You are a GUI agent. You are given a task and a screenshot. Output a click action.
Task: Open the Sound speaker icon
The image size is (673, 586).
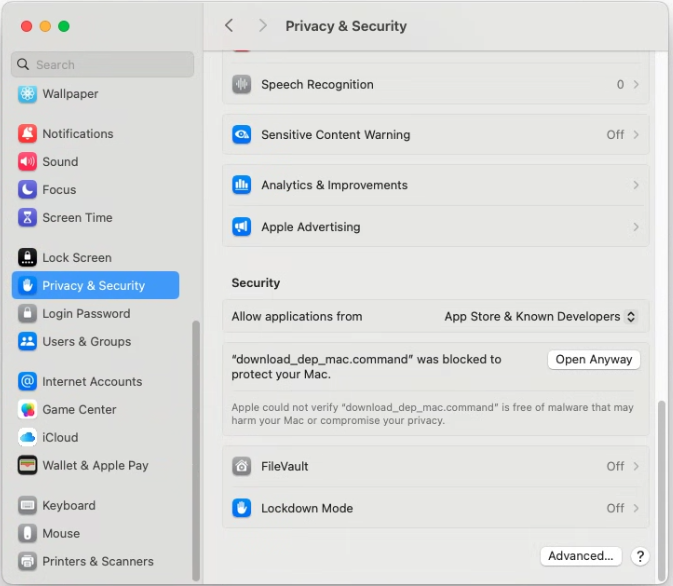point(27,161)
